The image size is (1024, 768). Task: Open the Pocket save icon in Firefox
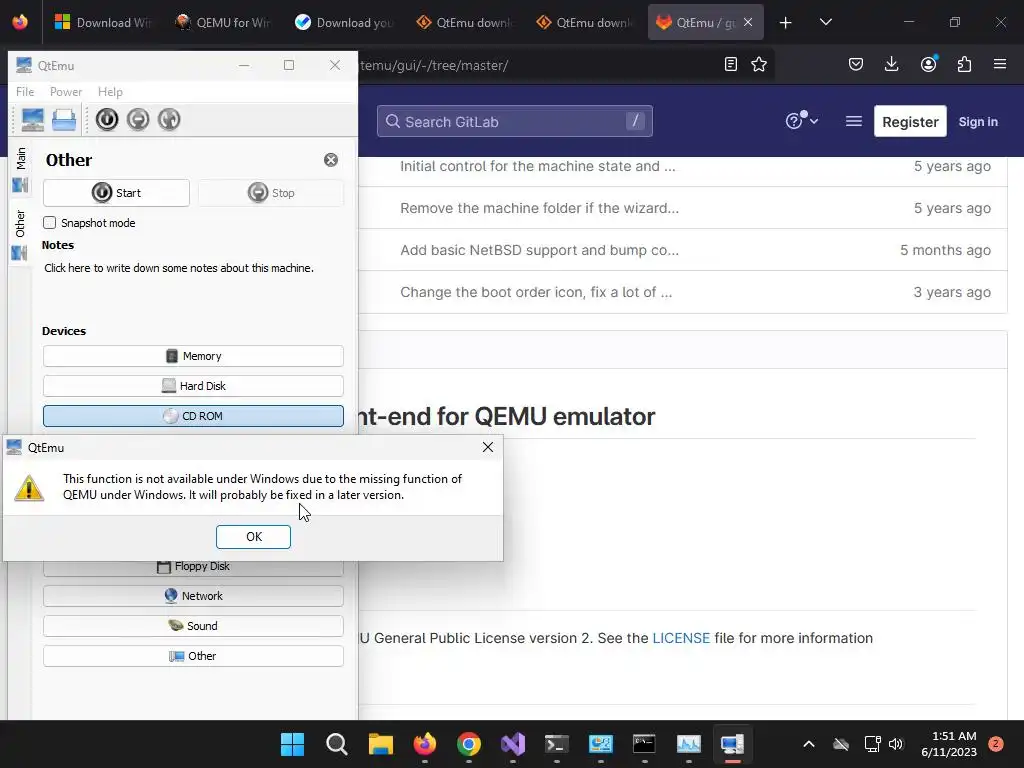click(856, 65)
